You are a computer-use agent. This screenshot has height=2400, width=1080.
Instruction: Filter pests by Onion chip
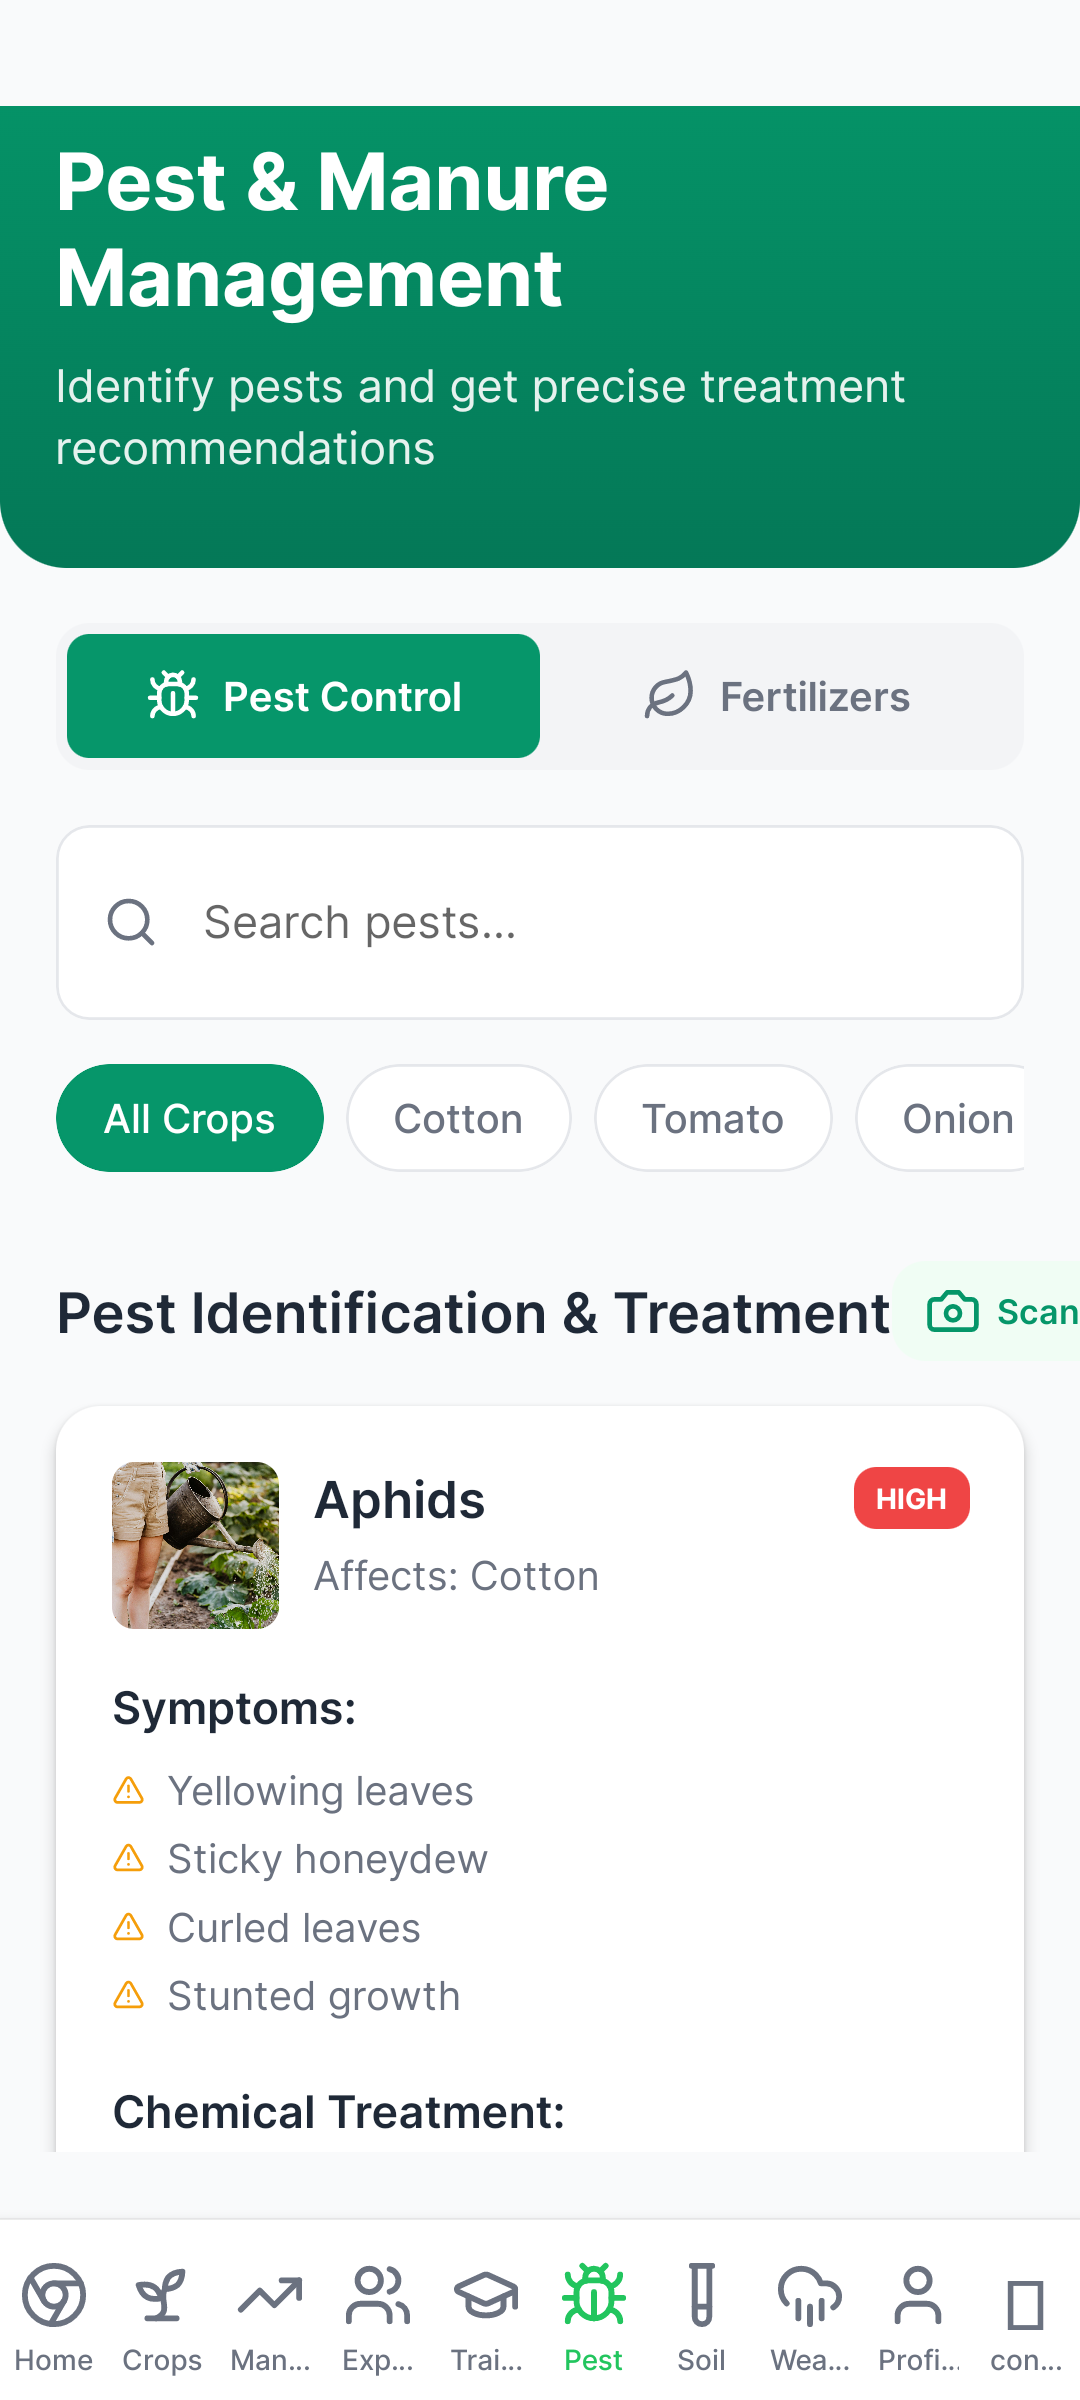(950, 1119)
